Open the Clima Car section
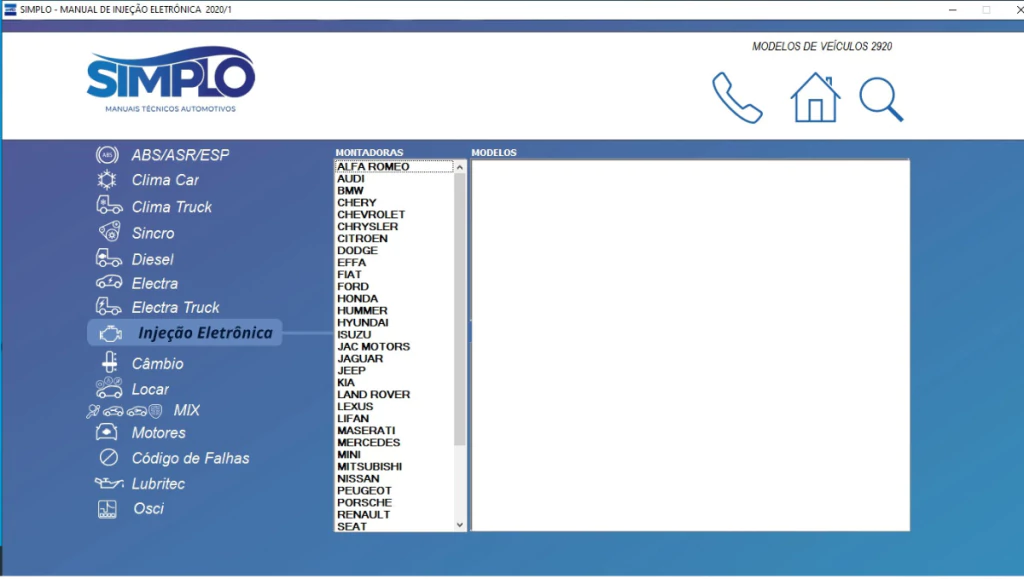This screenshot has width=1024, height=579. click(165, 180)
